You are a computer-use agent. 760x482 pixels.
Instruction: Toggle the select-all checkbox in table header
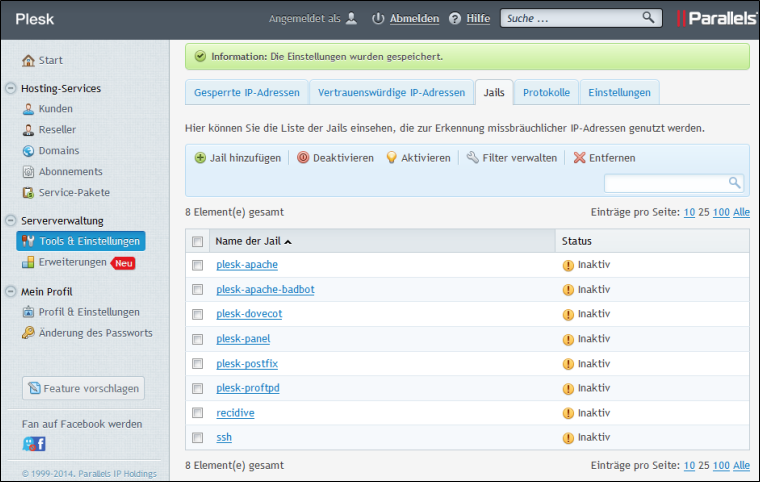pos(197,241)
